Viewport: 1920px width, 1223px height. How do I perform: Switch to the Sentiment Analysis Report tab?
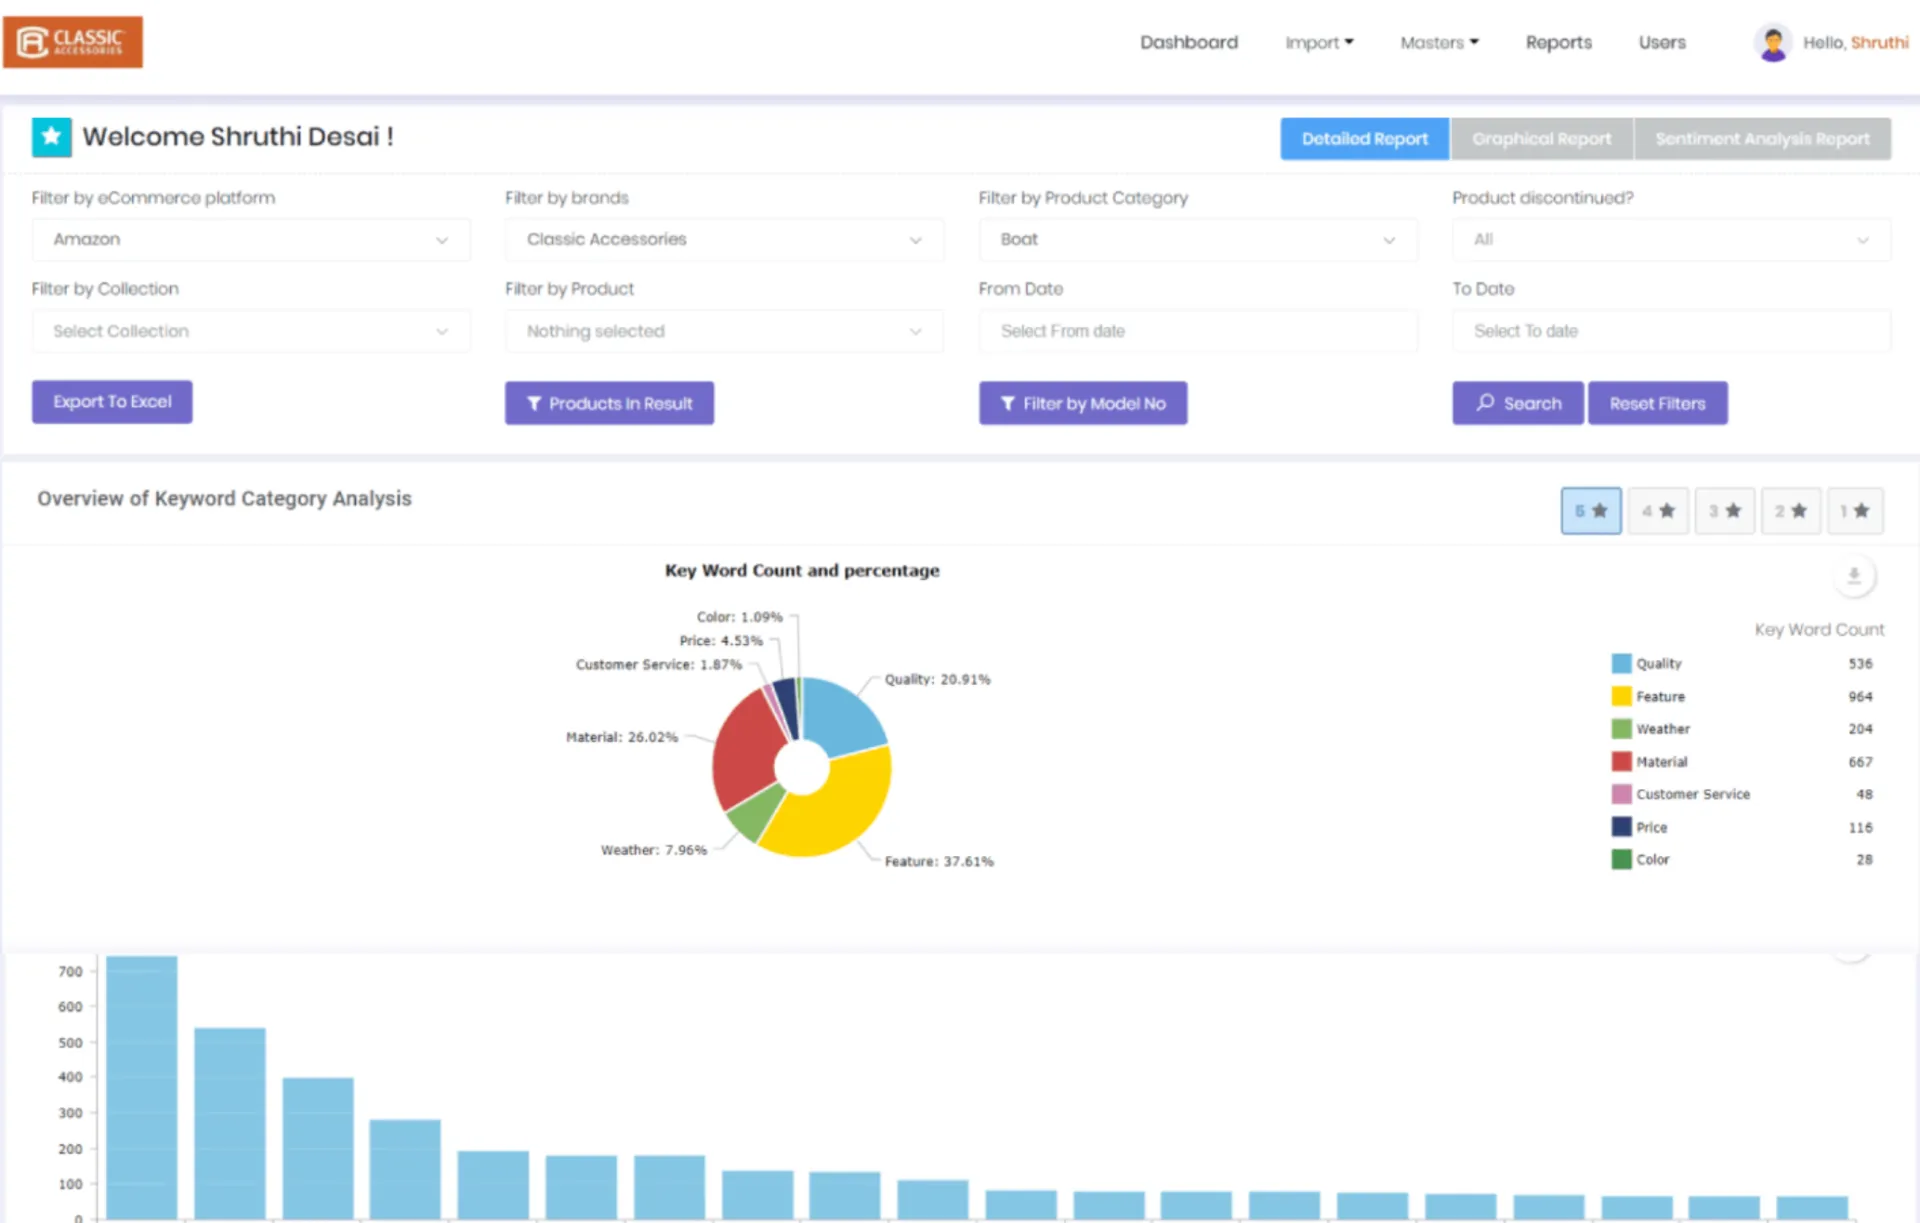pos(1762,138)
